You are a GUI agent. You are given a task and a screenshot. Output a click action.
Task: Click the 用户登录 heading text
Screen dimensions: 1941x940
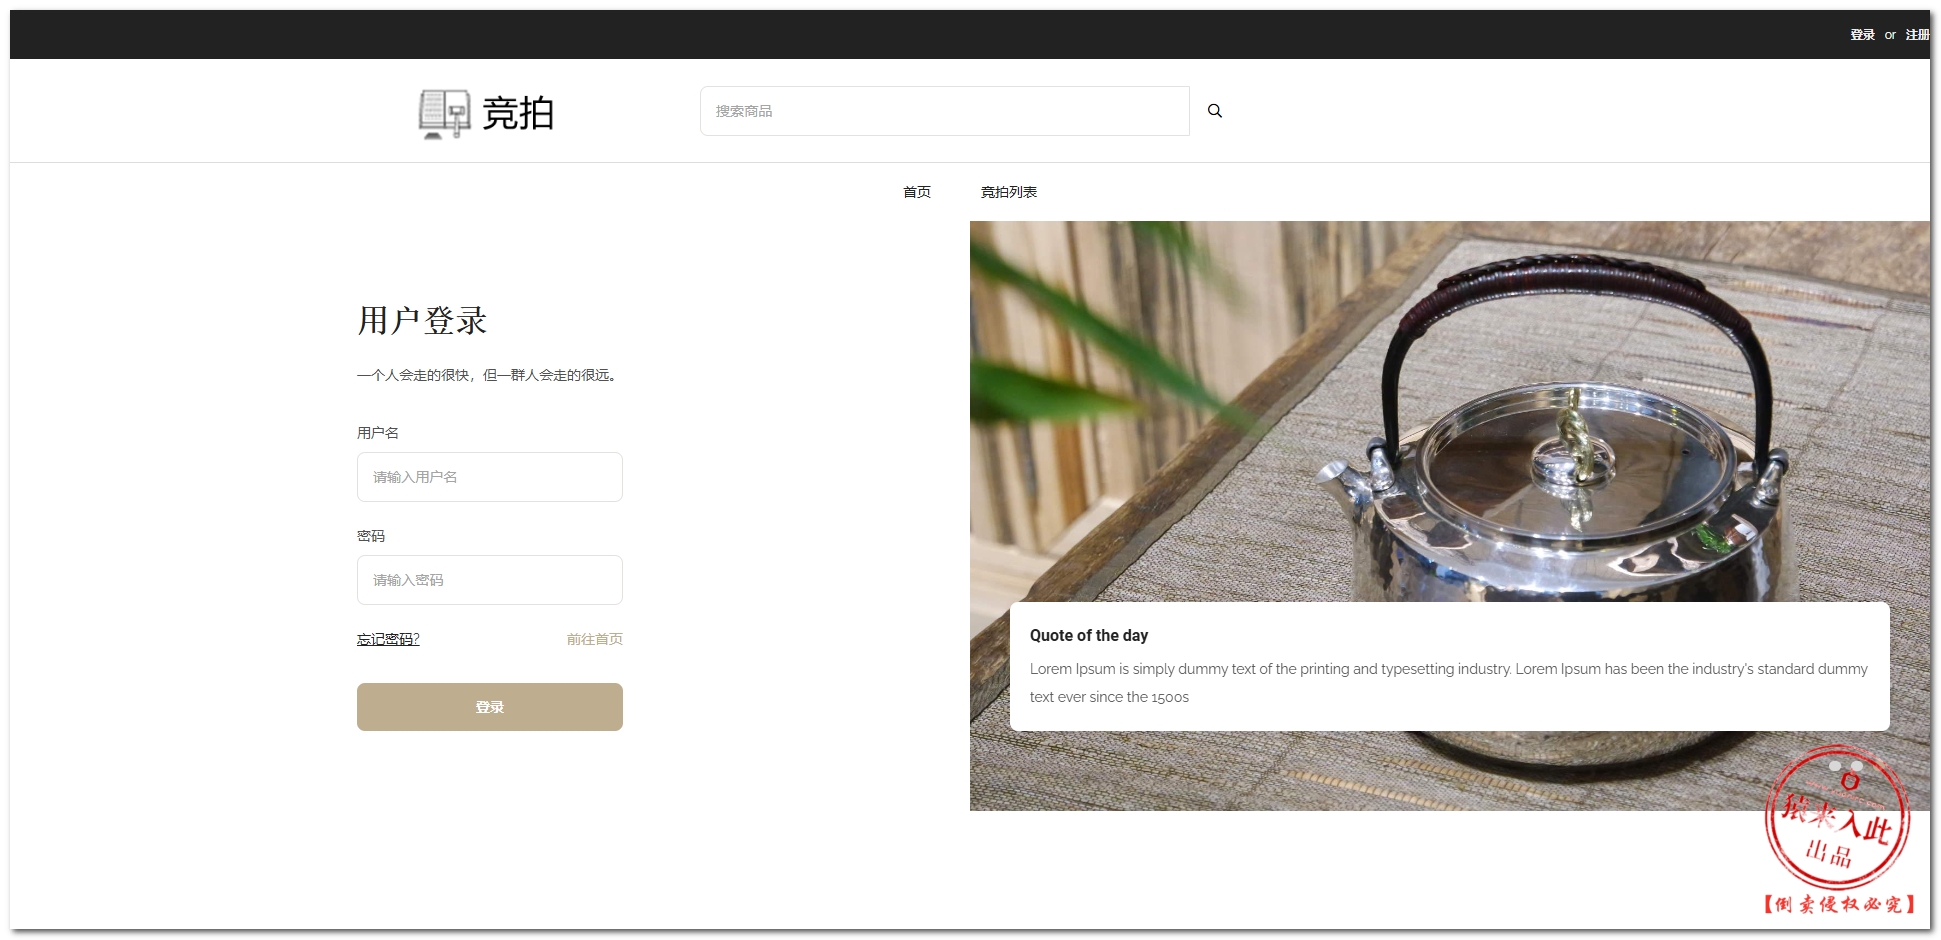tap(422, 321)
